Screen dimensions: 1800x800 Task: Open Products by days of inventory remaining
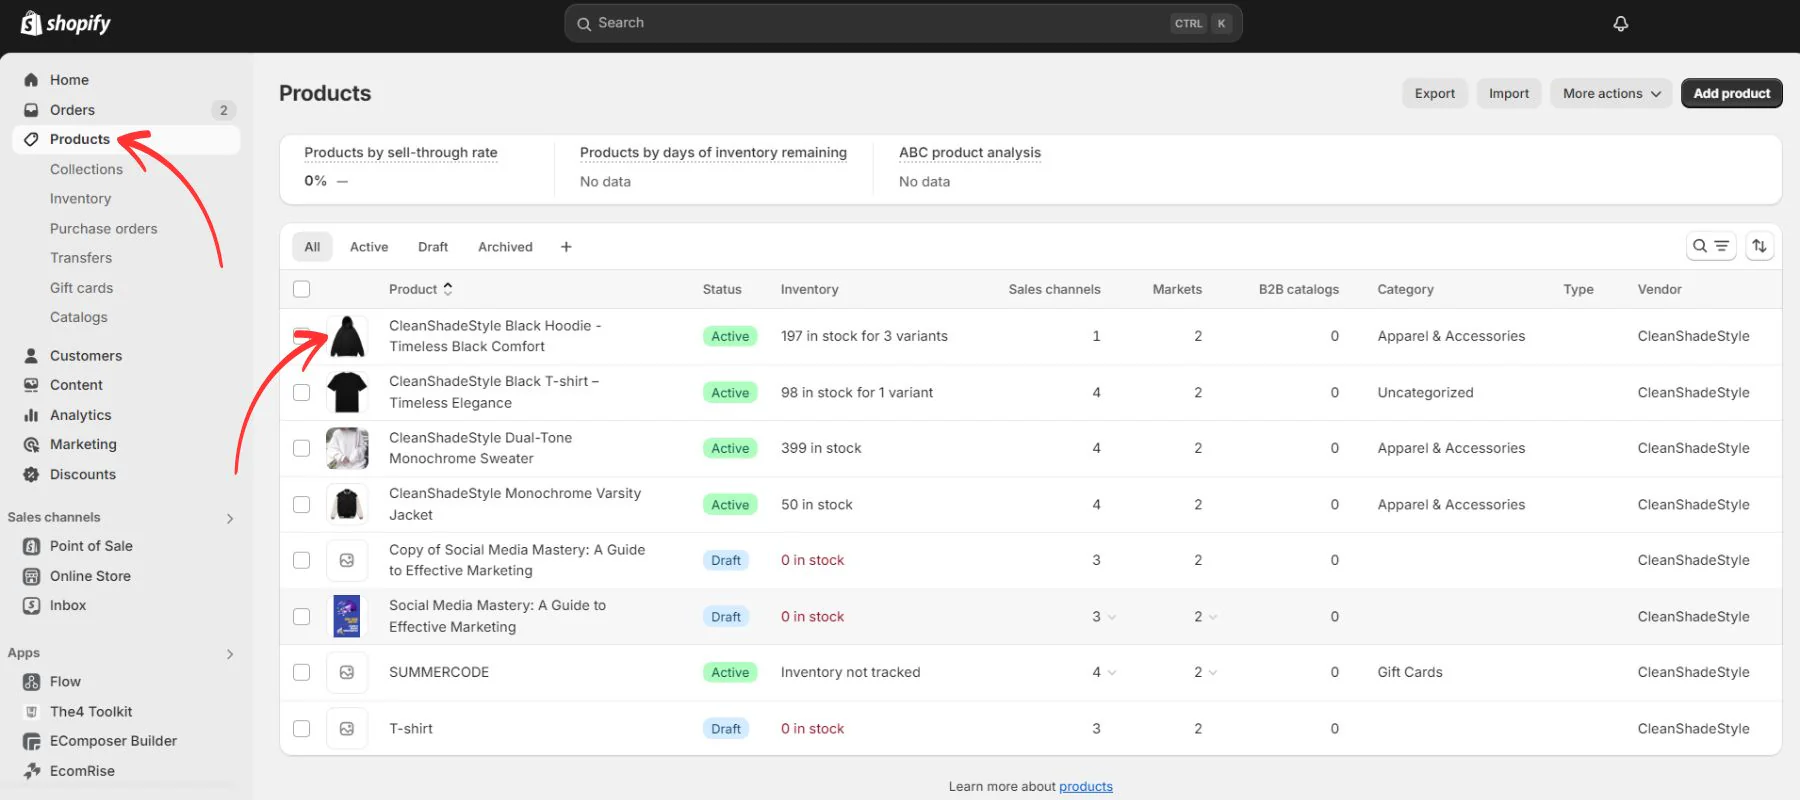click(713, 153)
